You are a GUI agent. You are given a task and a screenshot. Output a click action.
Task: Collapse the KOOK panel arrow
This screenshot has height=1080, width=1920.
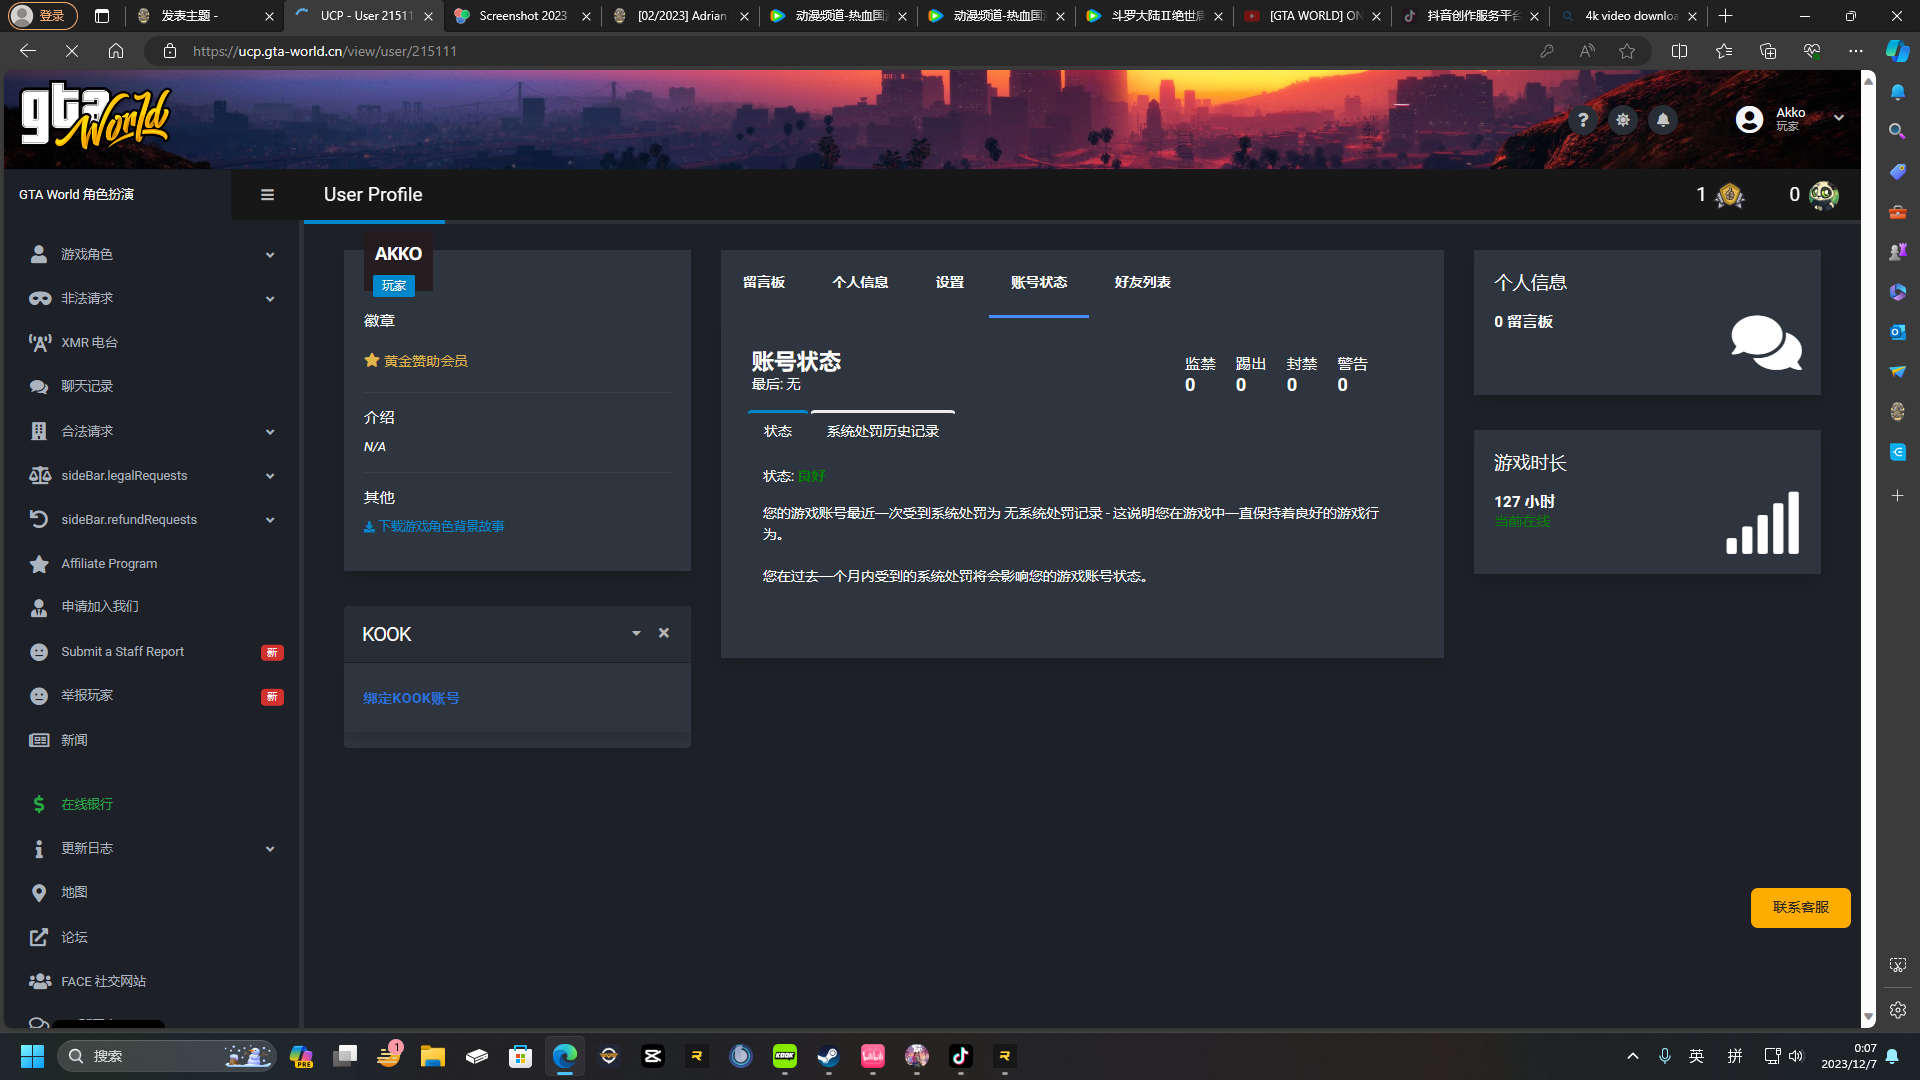click(636, 633)
